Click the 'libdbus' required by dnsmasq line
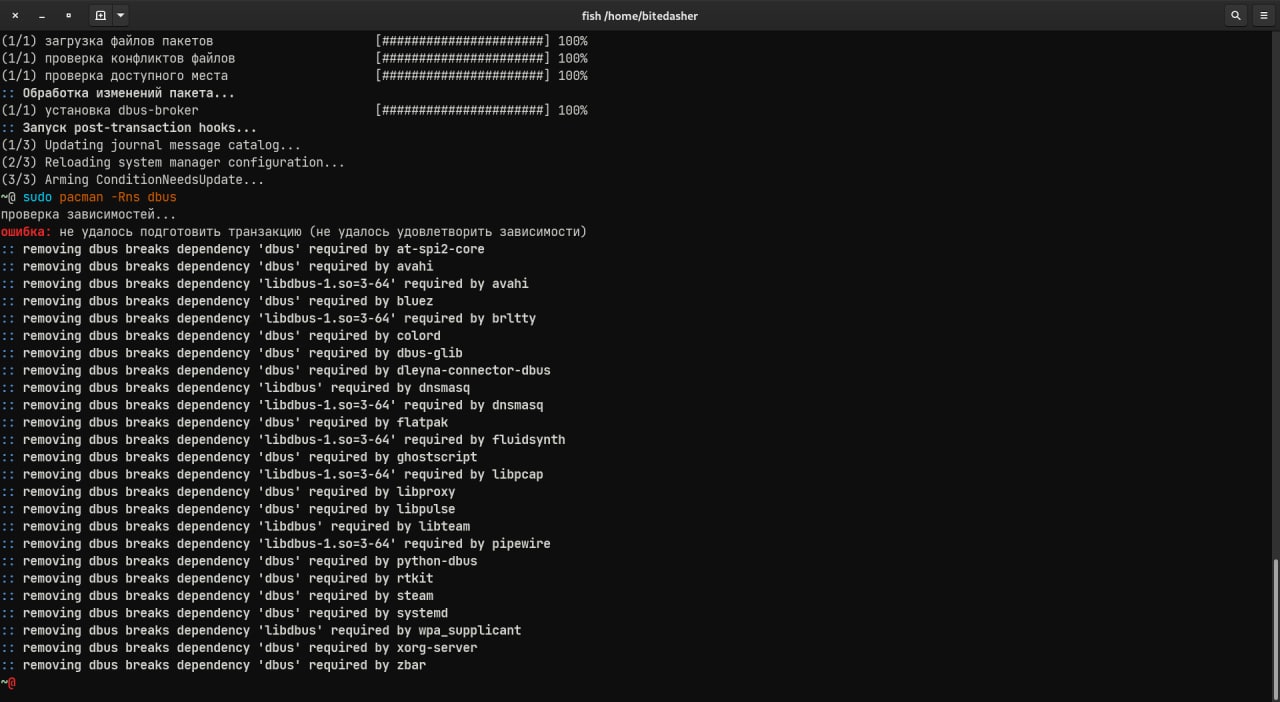This screenshot has height=702, width=1280. tap(235, 388)
